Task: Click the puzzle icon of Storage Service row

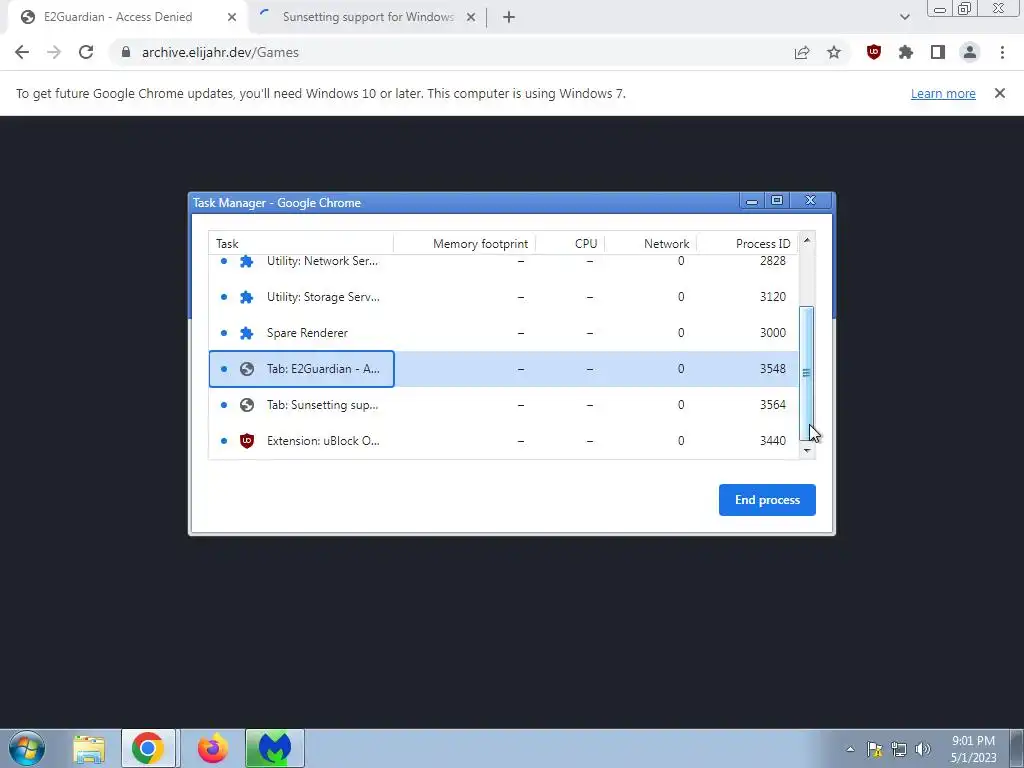Action: pyautogui.click(x=246, y=297)
